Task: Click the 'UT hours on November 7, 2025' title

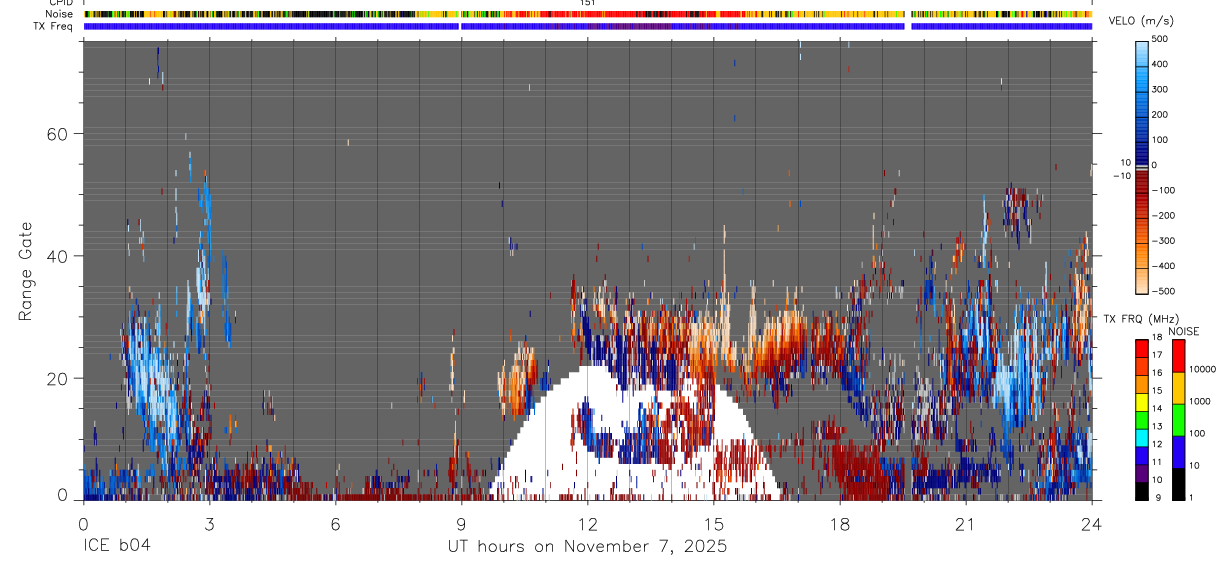Action: (586, 547)
